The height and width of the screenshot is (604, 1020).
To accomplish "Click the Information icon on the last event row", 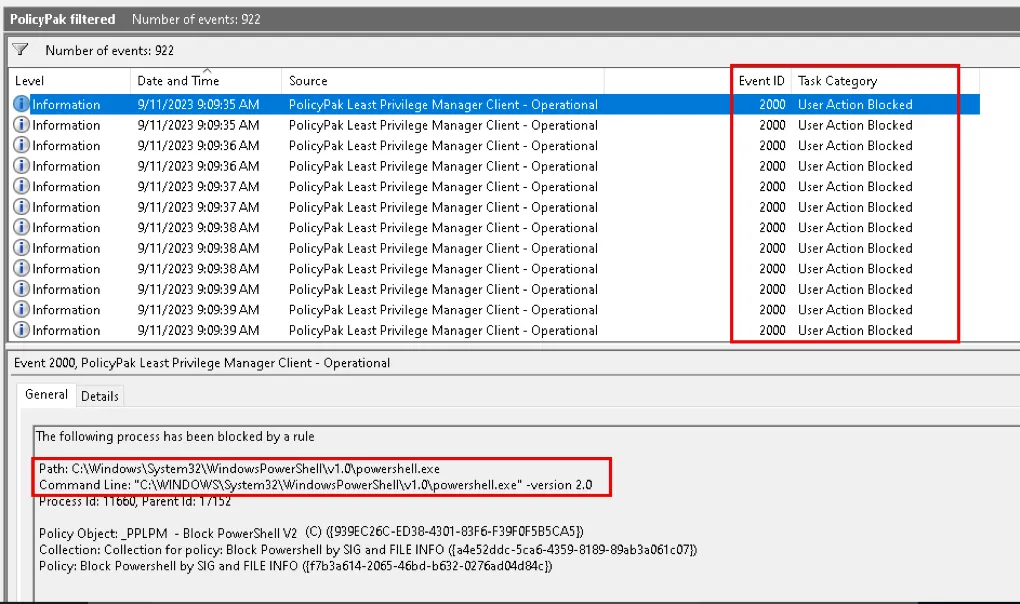I will [x=21, y=330].
